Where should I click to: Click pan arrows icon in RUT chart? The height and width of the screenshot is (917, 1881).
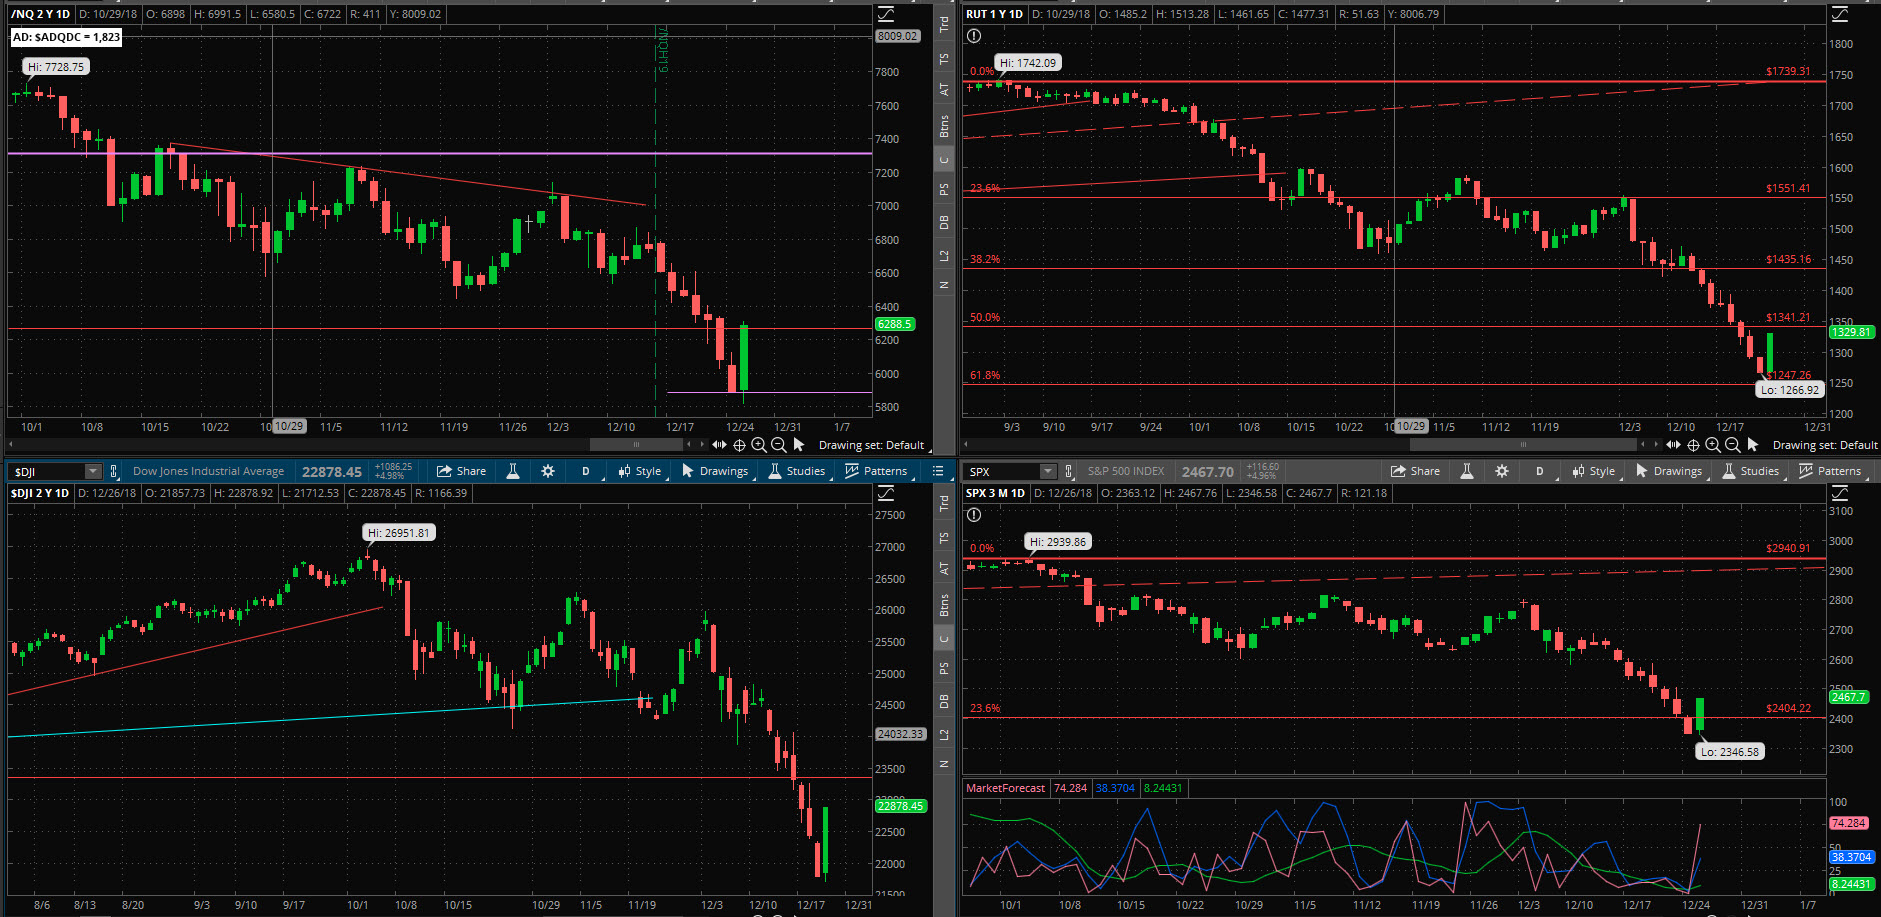(x=1673, y=445)
